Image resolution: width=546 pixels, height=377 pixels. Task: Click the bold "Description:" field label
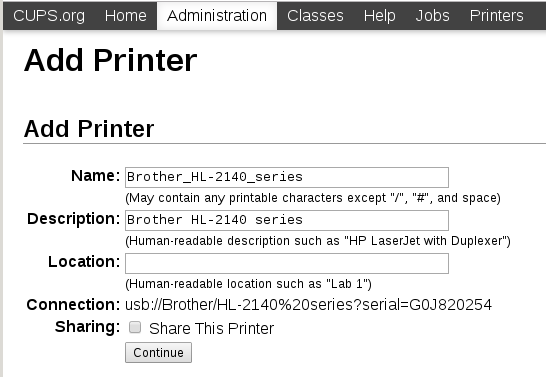point(73,219)
